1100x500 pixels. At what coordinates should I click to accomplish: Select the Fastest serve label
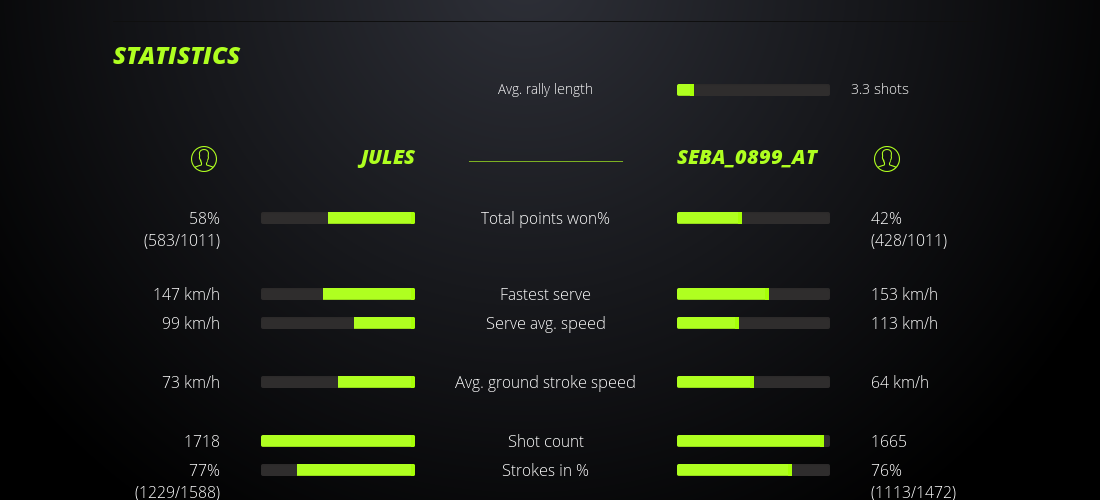click(545, 294)
